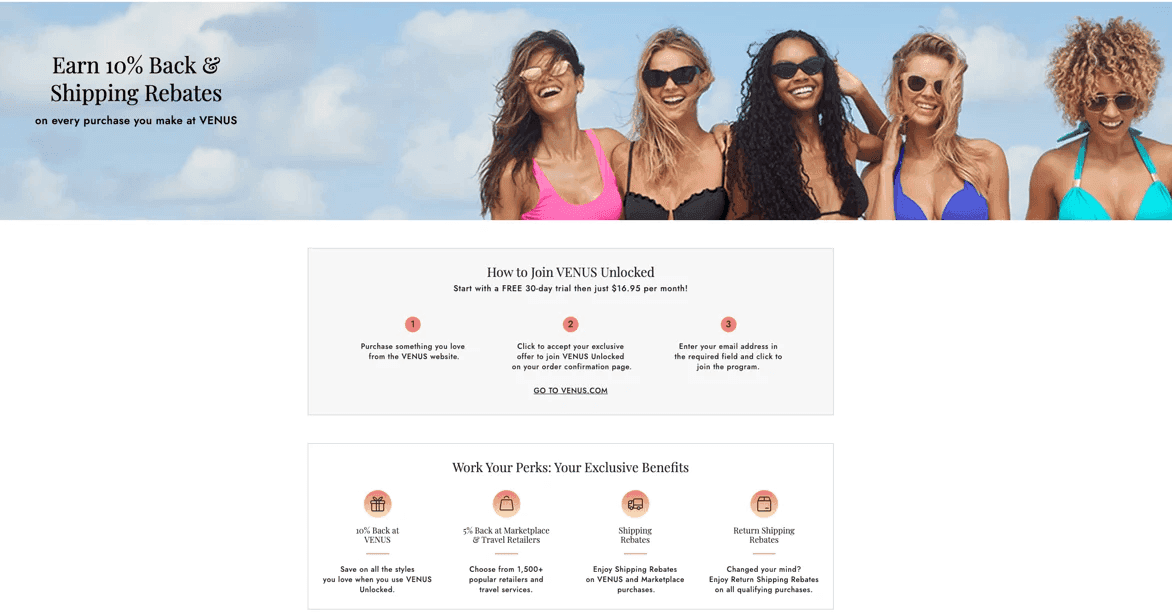Click the Return Shipping Rebates benefit title
The image size is (1172, 612).
(x=764, y=535)
